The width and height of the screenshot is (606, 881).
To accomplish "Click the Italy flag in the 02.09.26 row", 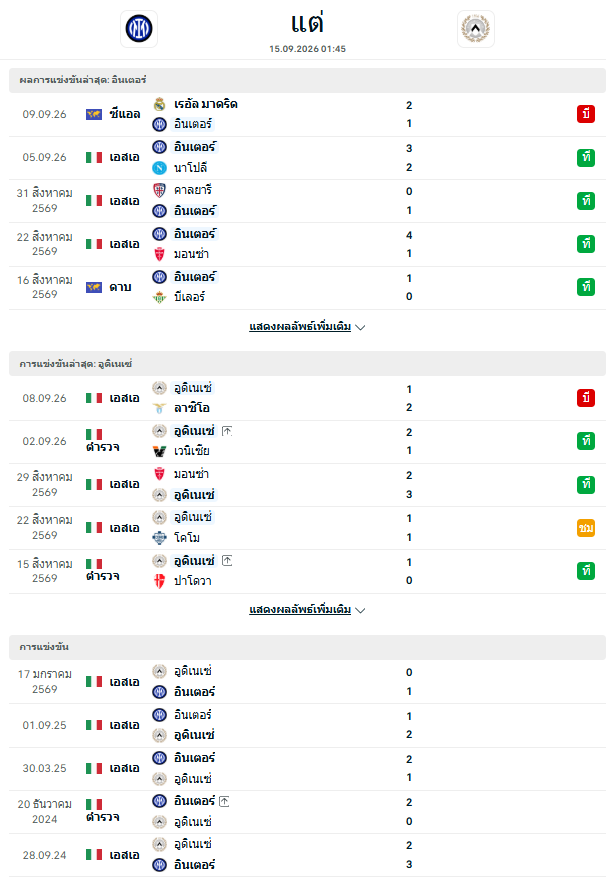I will (x=94, y=434).
